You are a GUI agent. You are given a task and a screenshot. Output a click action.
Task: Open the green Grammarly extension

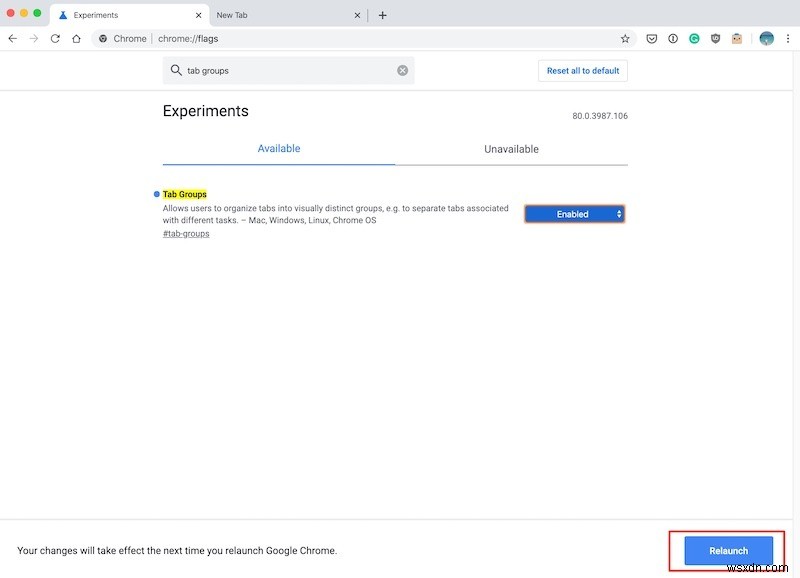click(x=694, y=39)
